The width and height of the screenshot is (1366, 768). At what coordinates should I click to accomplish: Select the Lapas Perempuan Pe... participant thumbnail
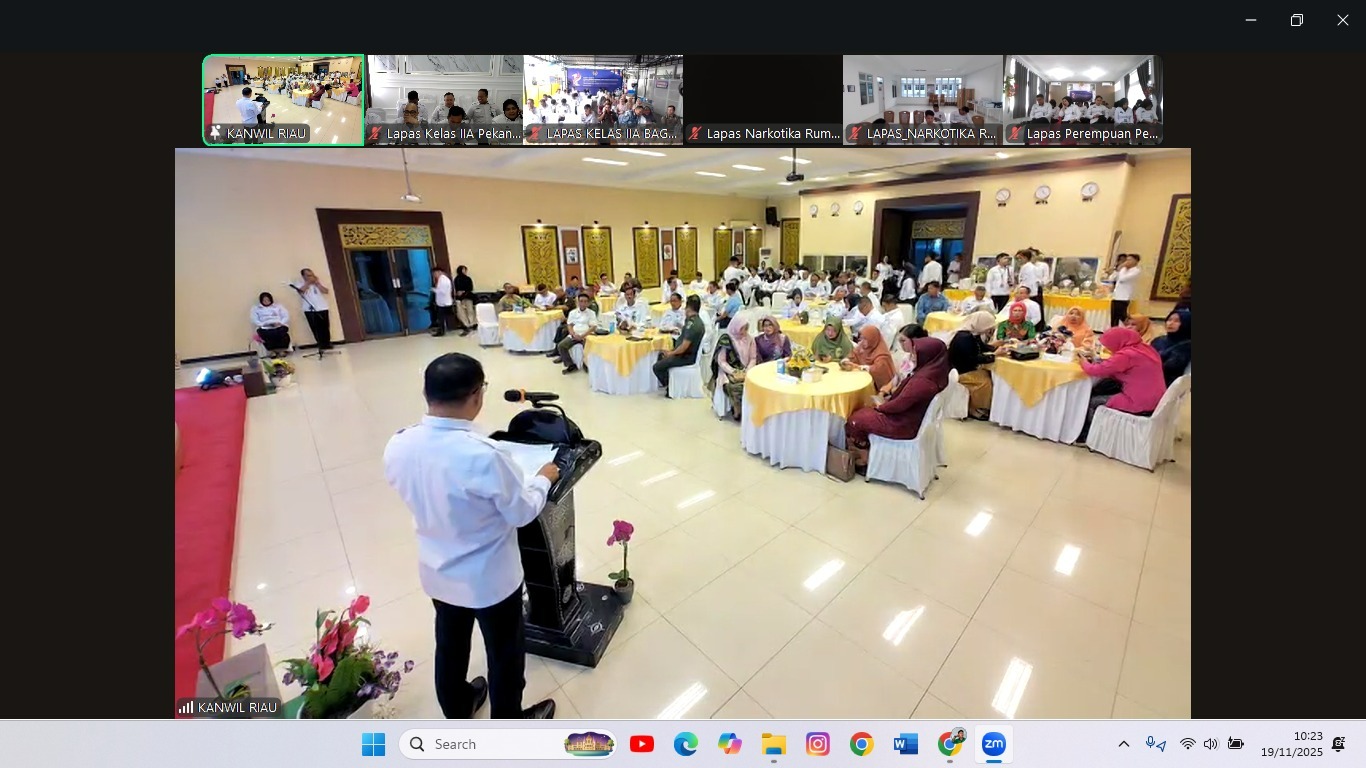click(x=1083, y=100)
